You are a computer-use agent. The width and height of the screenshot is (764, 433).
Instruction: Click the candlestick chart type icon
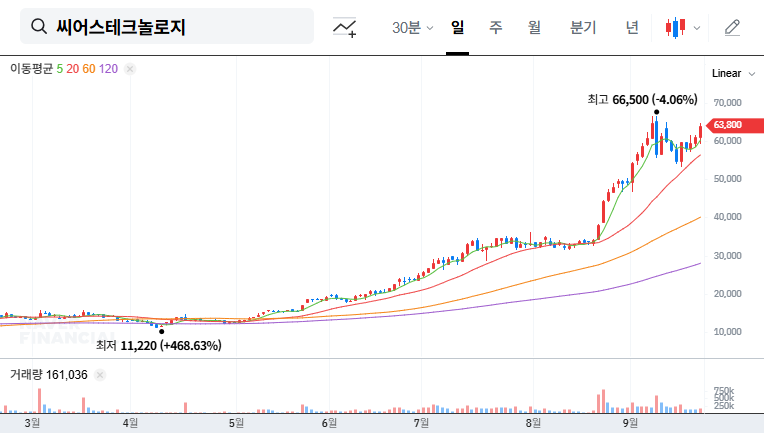675,28
